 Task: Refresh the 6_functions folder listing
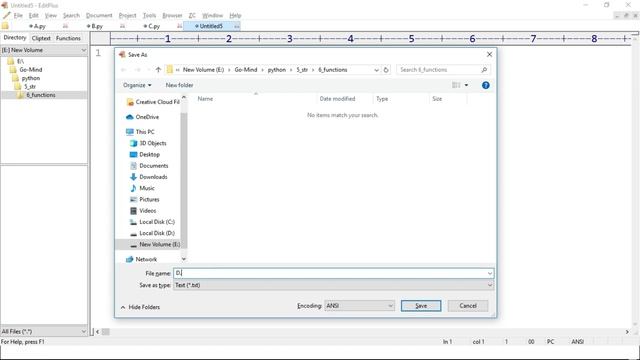tap(386, 70)
